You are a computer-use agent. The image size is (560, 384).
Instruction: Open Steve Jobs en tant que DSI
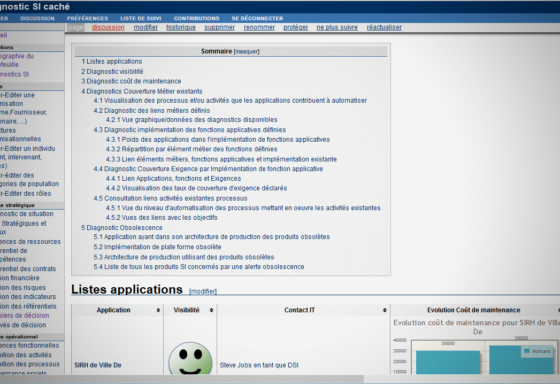pyautogui.click(x=259, y=365)
